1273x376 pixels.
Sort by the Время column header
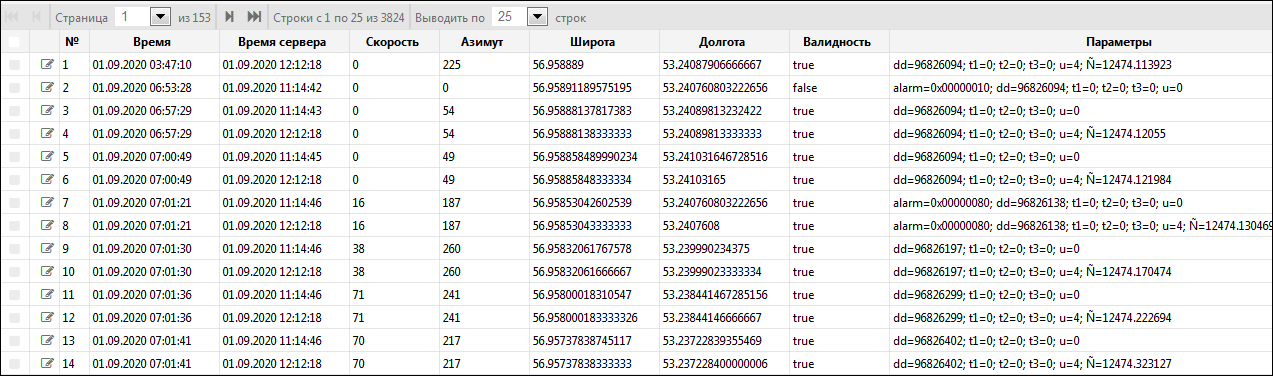click(150, 42)
